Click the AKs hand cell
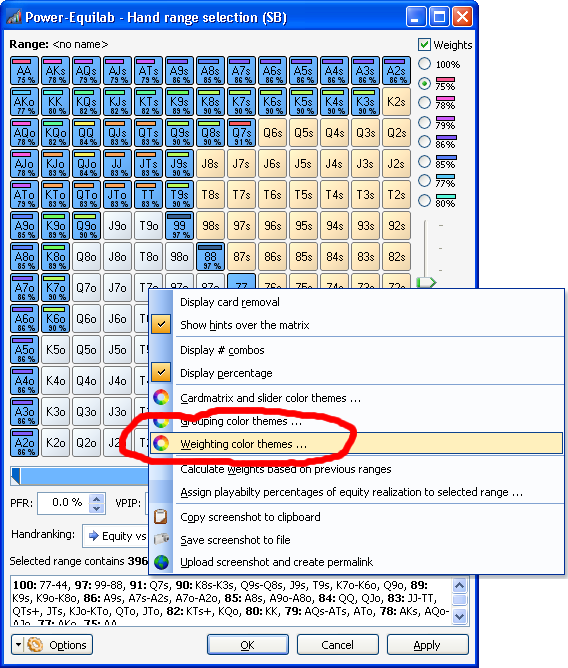 [x=55, y=71]
